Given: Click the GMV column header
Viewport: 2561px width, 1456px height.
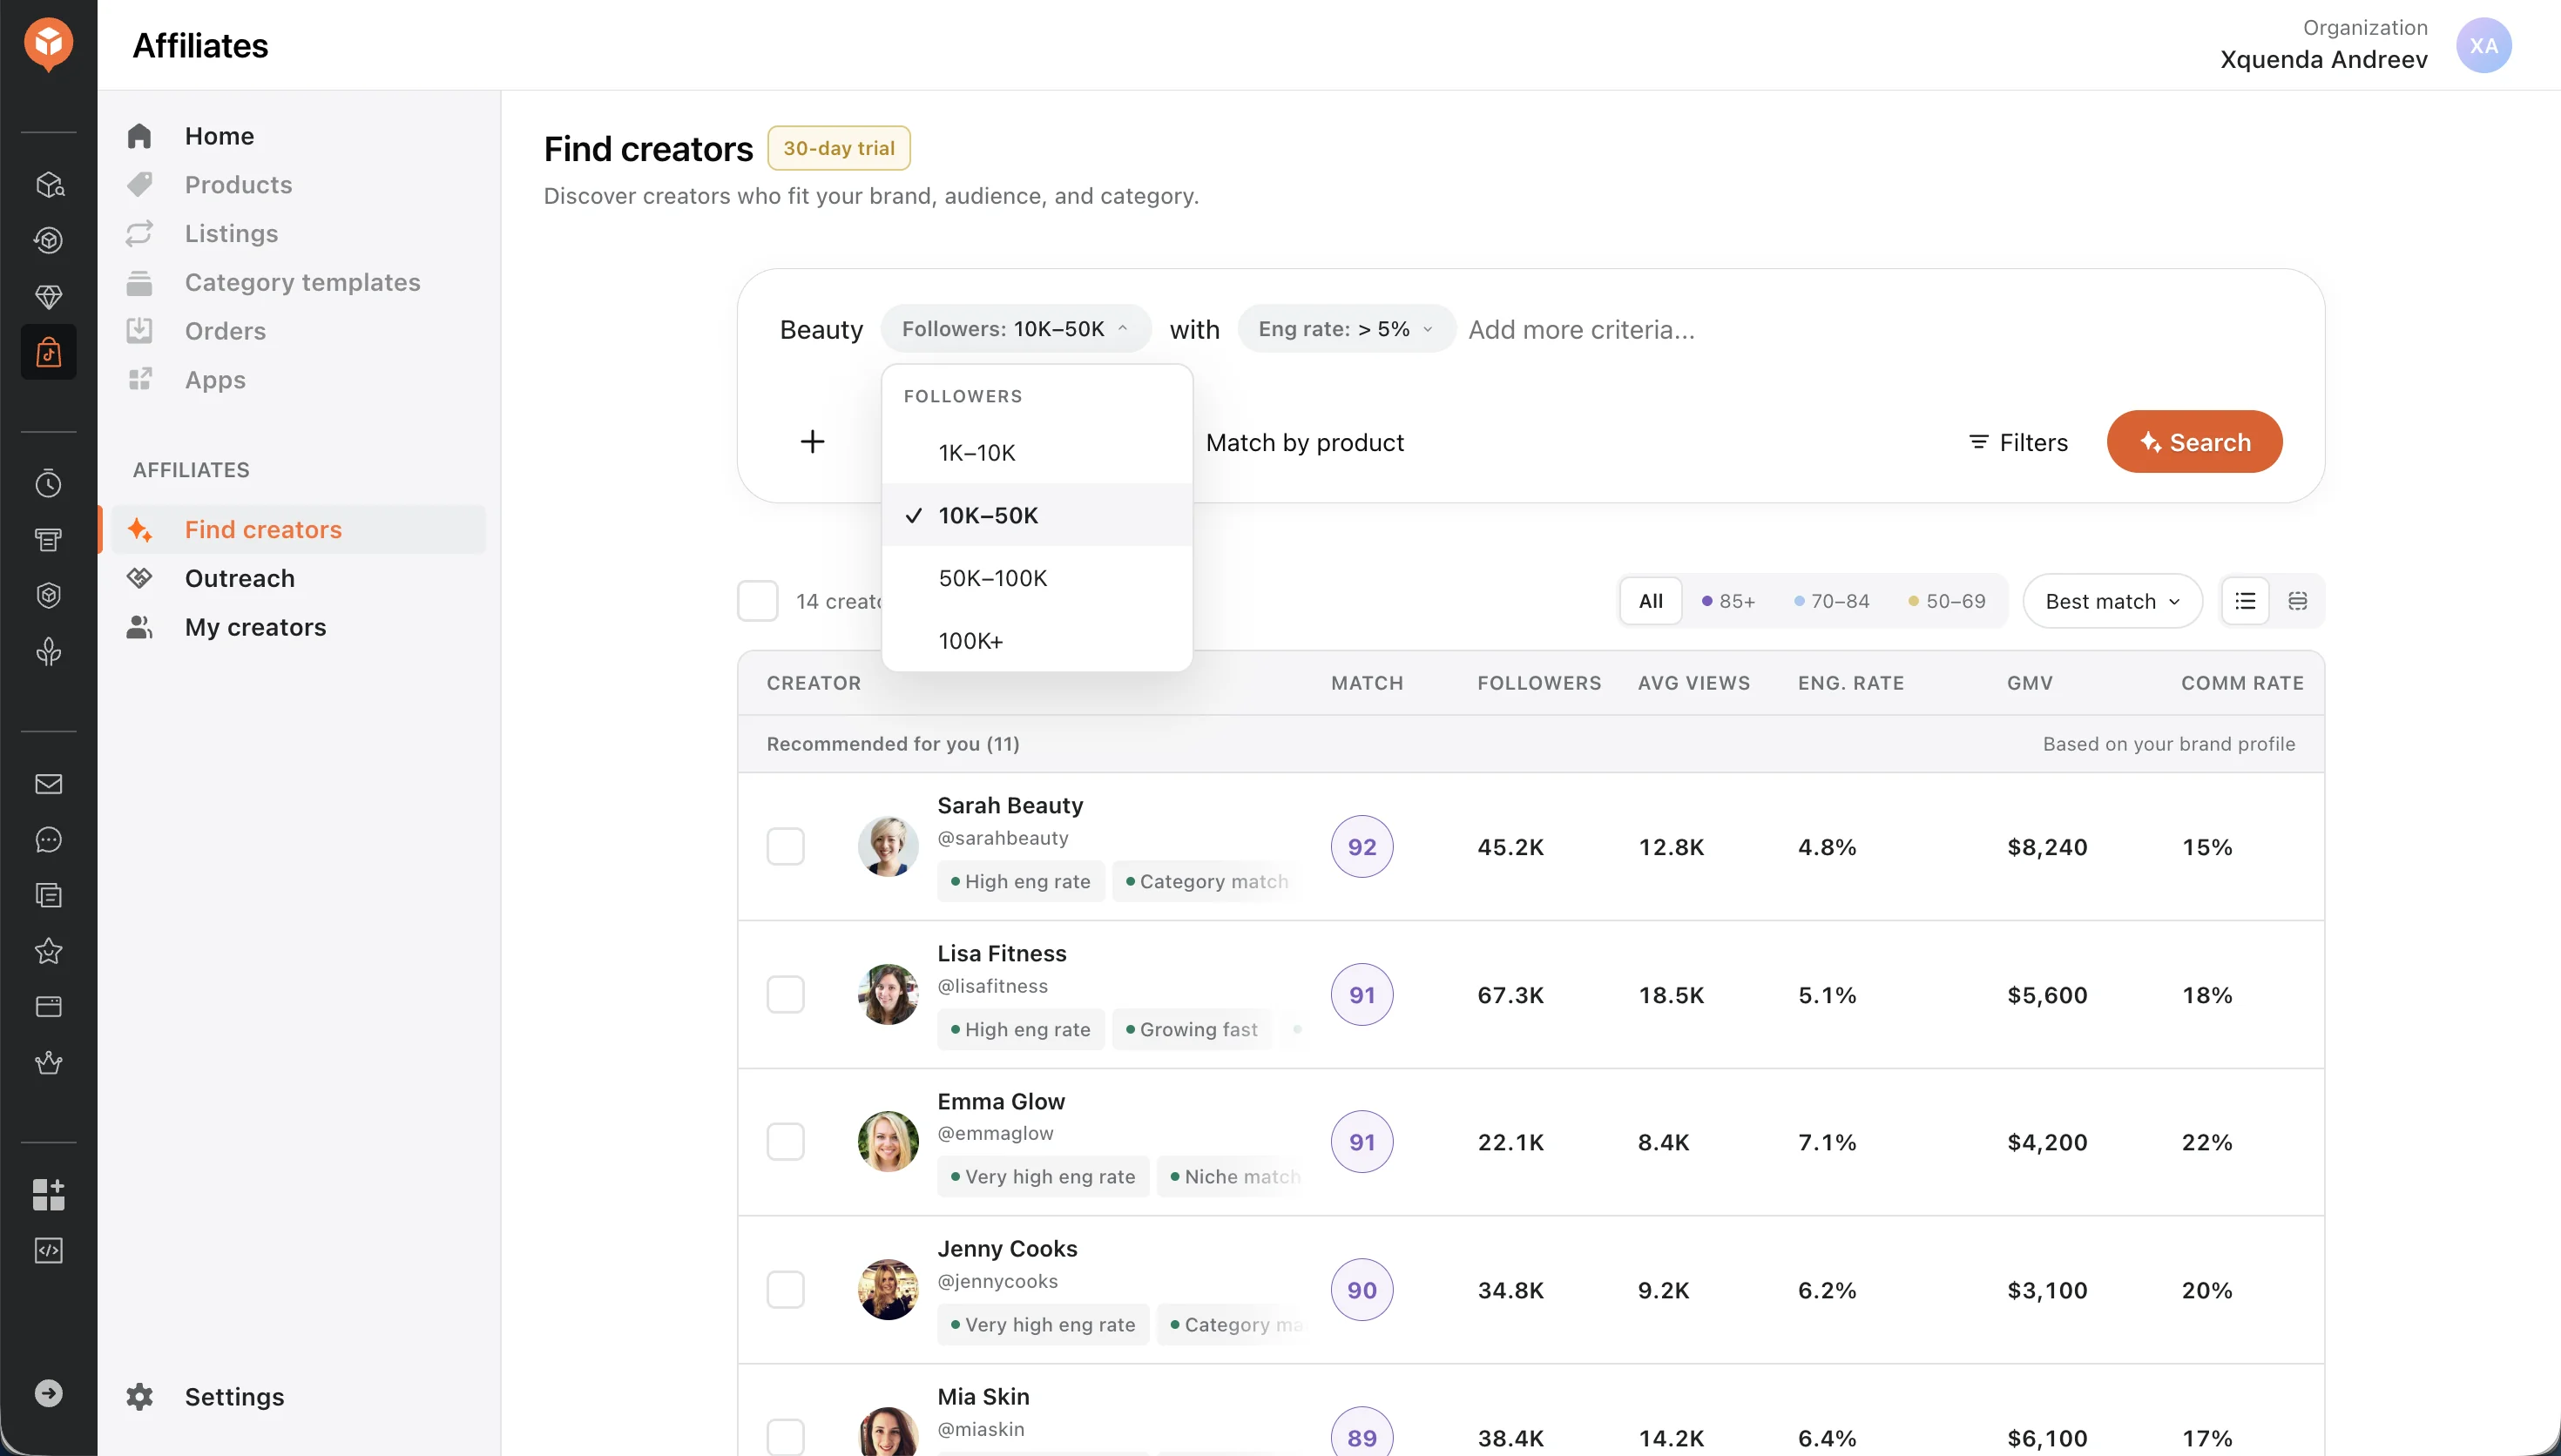Looking at the screenshot, I should click(x=2030, y=683).
